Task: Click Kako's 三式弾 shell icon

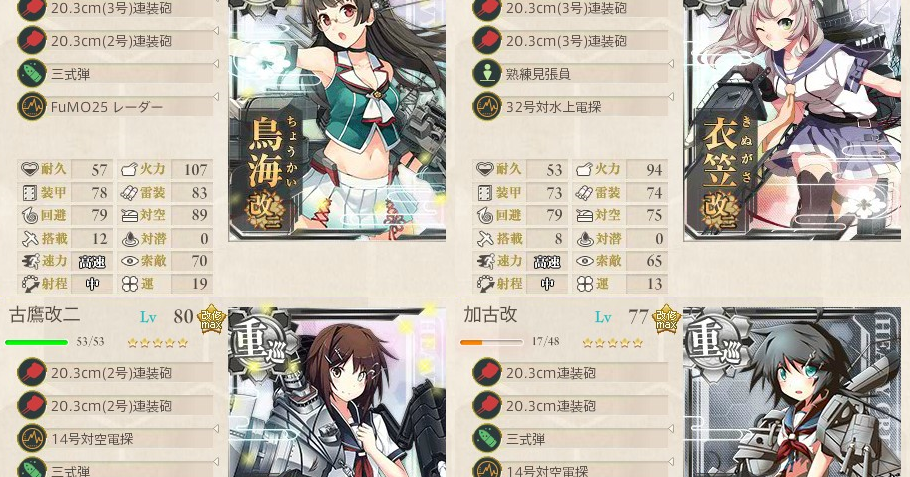Action: click(486, 439)
